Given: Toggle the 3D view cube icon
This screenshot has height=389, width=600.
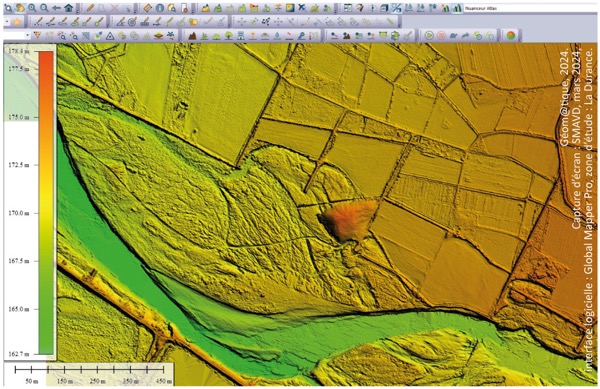Looking at the screenshot, I should point(384,8).
